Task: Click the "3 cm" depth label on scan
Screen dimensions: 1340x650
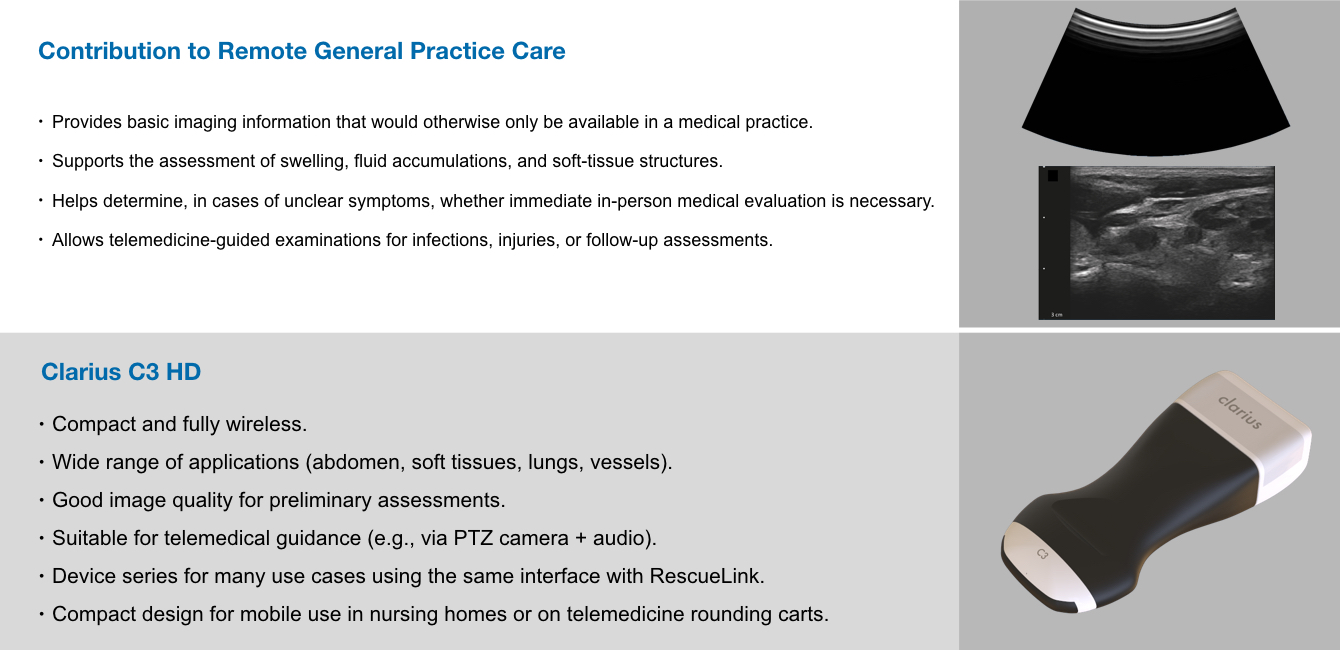Action: [x=1056, y=314]
